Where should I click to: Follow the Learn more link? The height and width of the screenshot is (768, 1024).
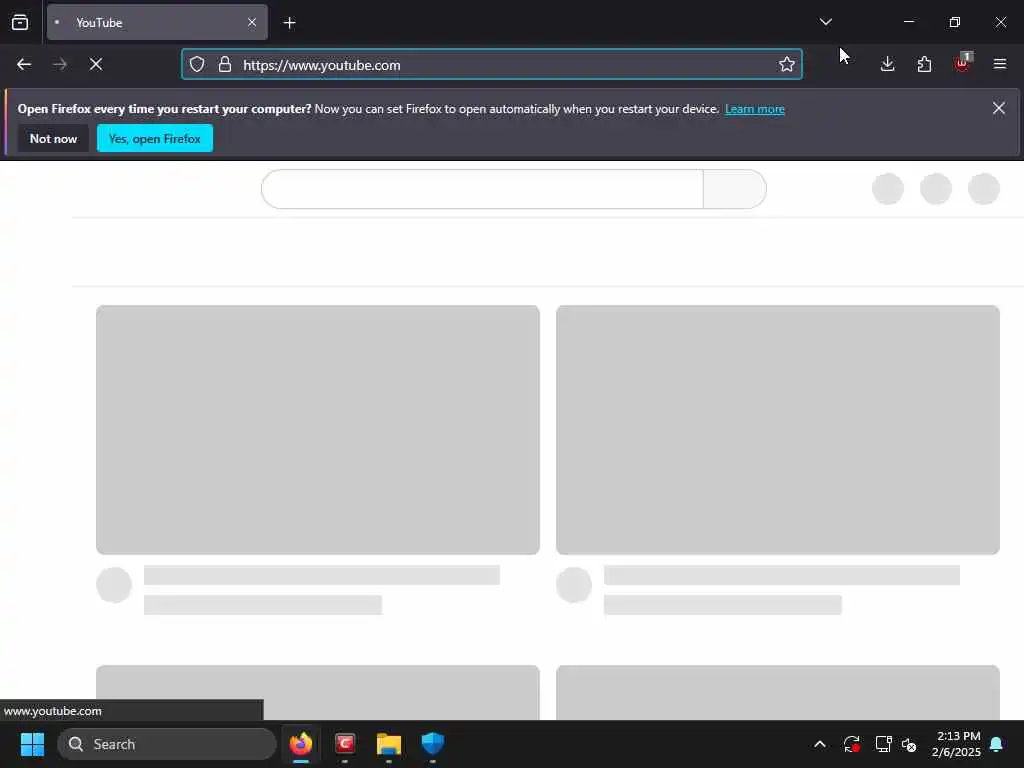pos(754,109)
